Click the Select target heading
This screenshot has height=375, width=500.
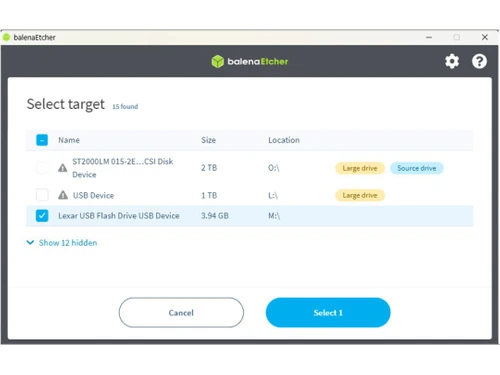[66, 104]
